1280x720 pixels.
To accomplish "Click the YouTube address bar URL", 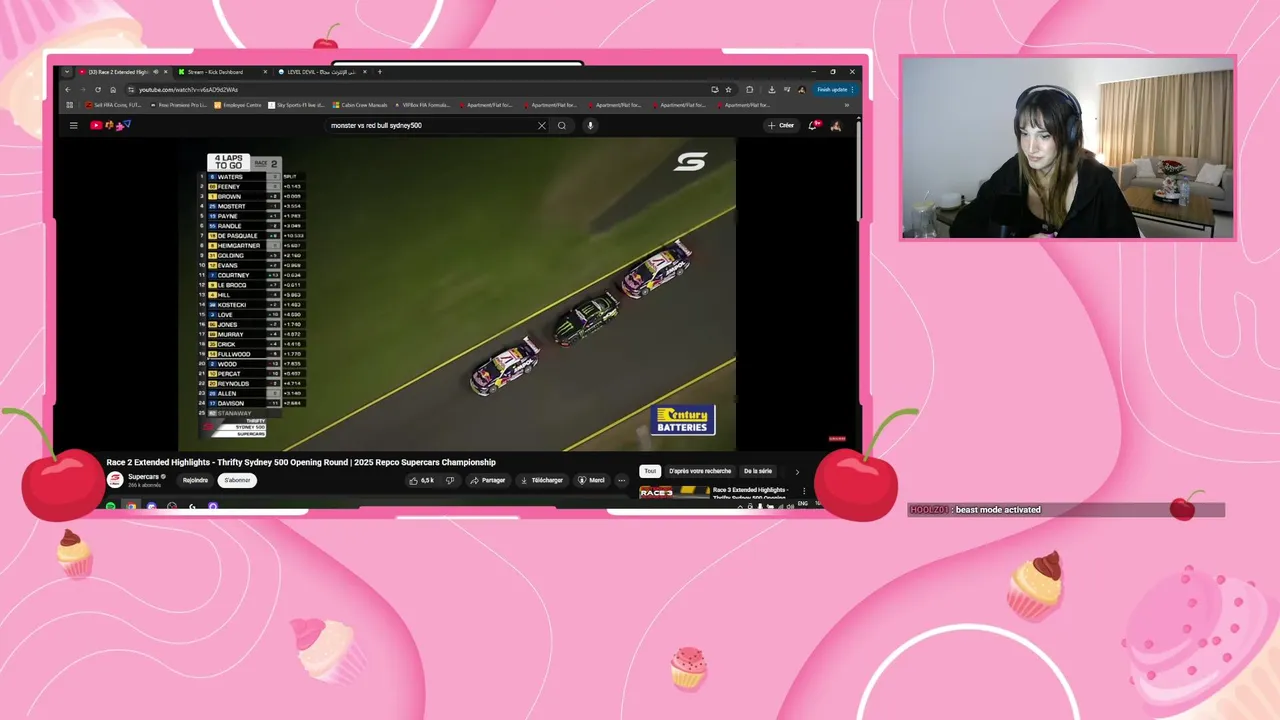I will click(189, 89).
